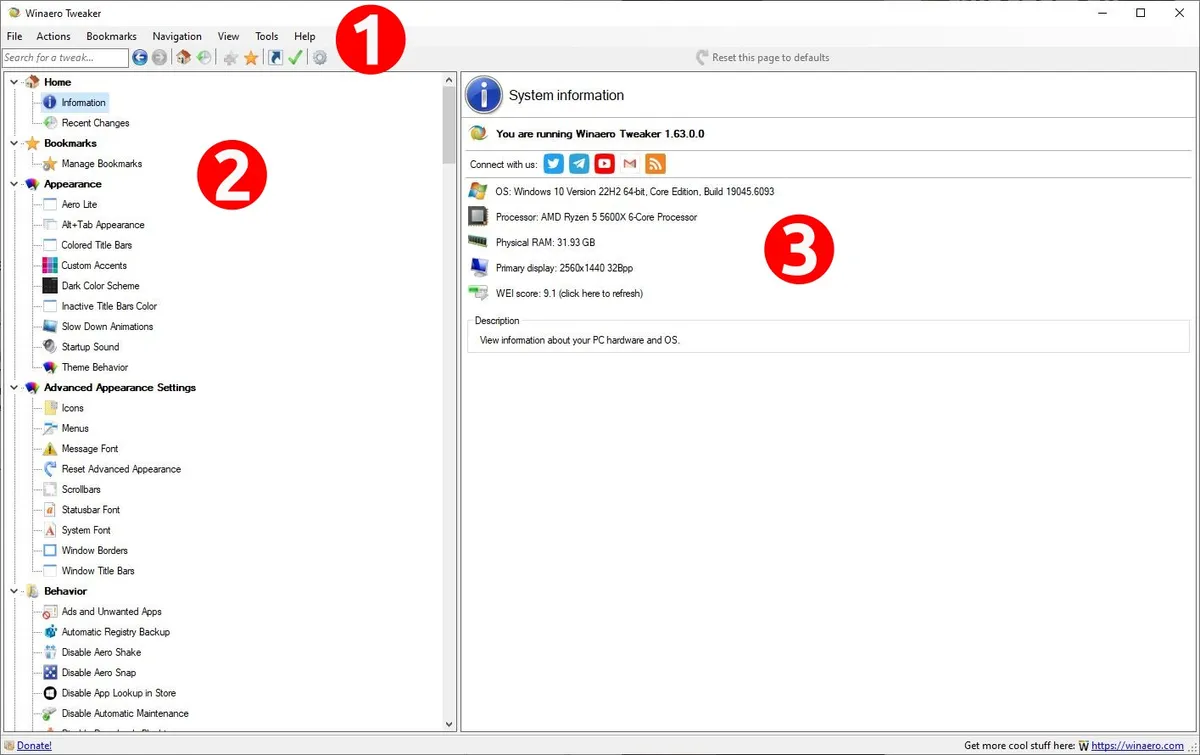The height and width of the screenshot is (755, 1200).
Task: Click the Donate! link in the status bar
Action: pos(31,745)
